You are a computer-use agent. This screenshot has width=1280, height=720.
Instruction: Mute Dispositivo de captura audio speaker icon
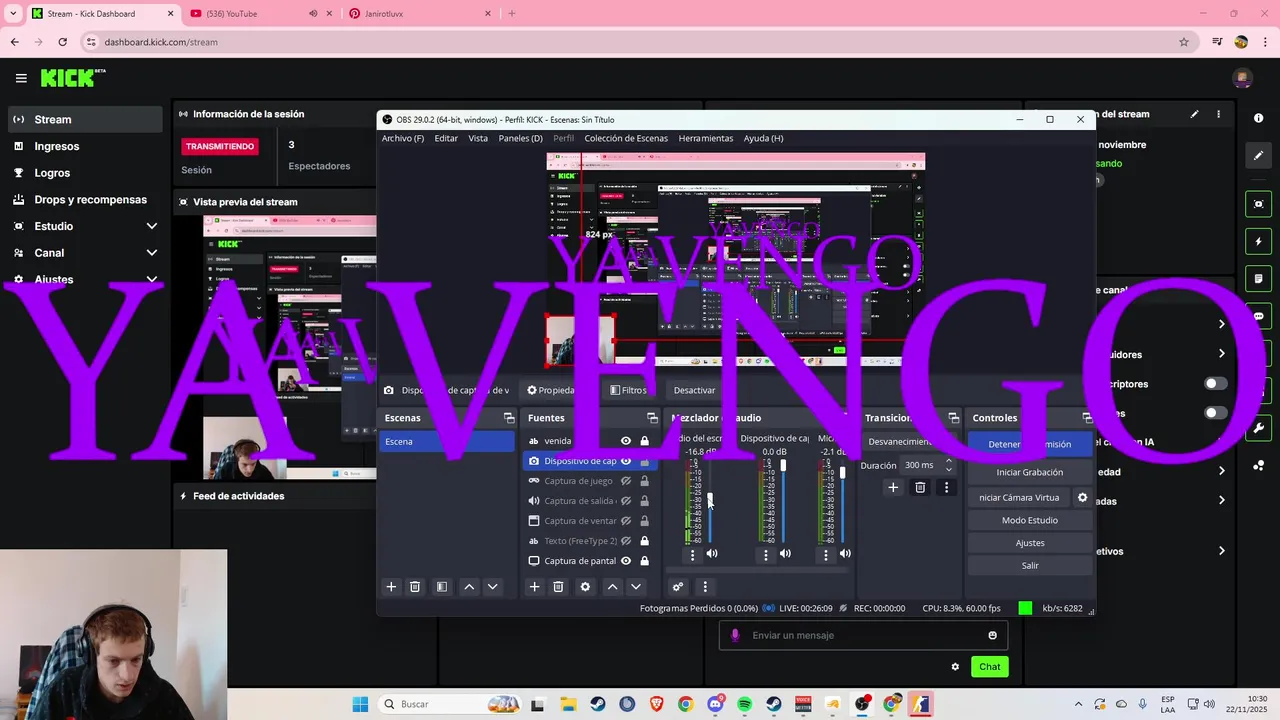coord(786,554)
